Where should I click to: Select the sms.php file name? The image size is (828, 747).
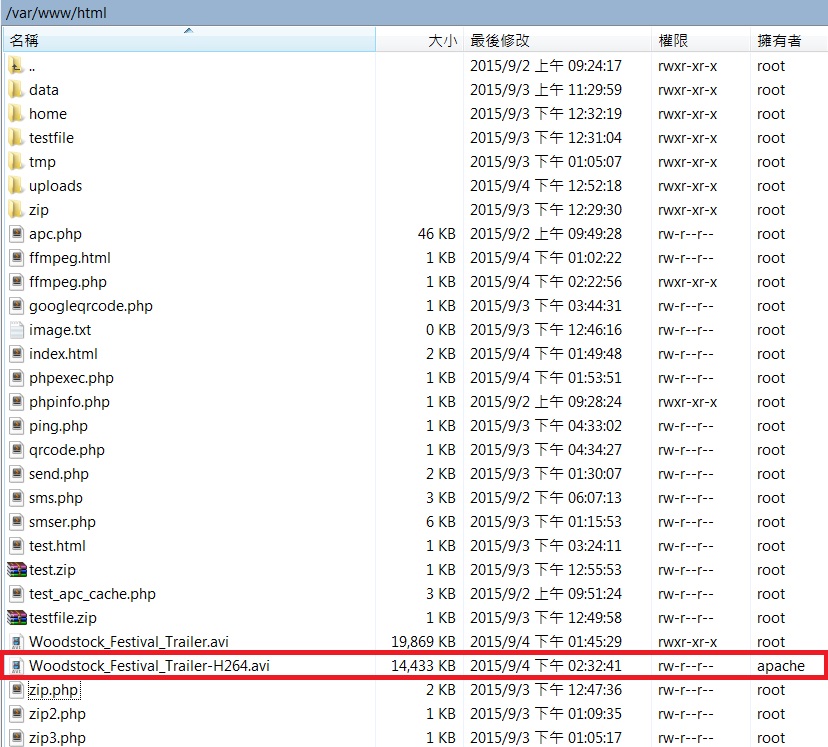click(x=55, y=498)
